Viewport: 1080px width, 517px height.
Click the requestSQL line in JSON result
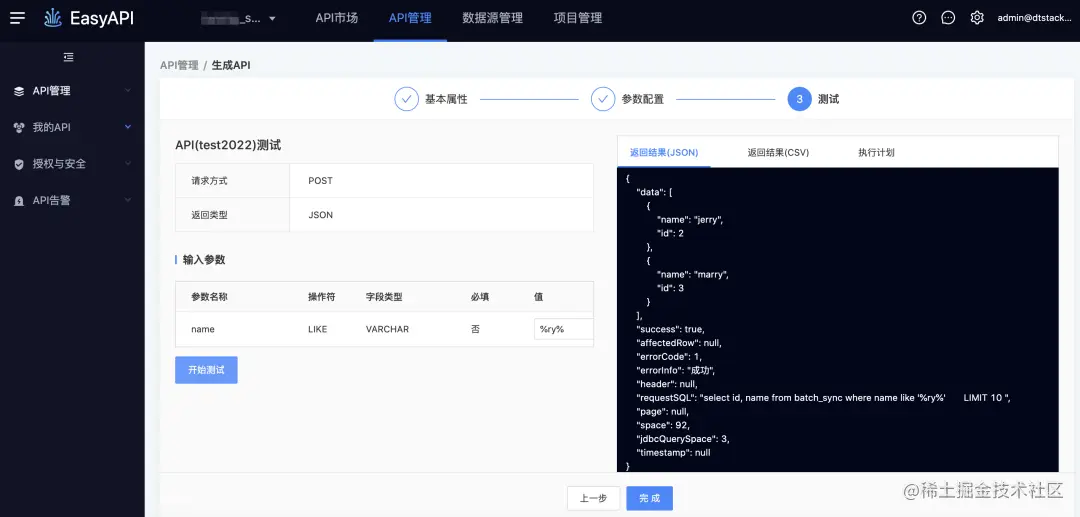[x=823, y=398]
